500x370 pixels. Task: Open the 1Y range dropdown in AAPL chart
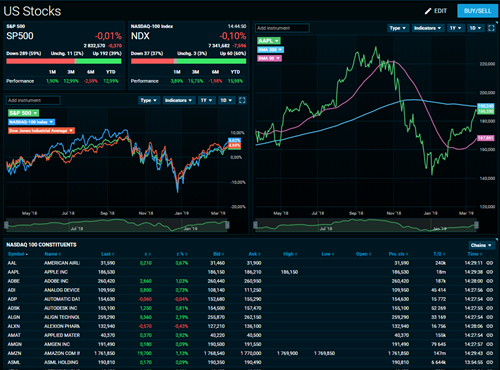pos(455,28)
